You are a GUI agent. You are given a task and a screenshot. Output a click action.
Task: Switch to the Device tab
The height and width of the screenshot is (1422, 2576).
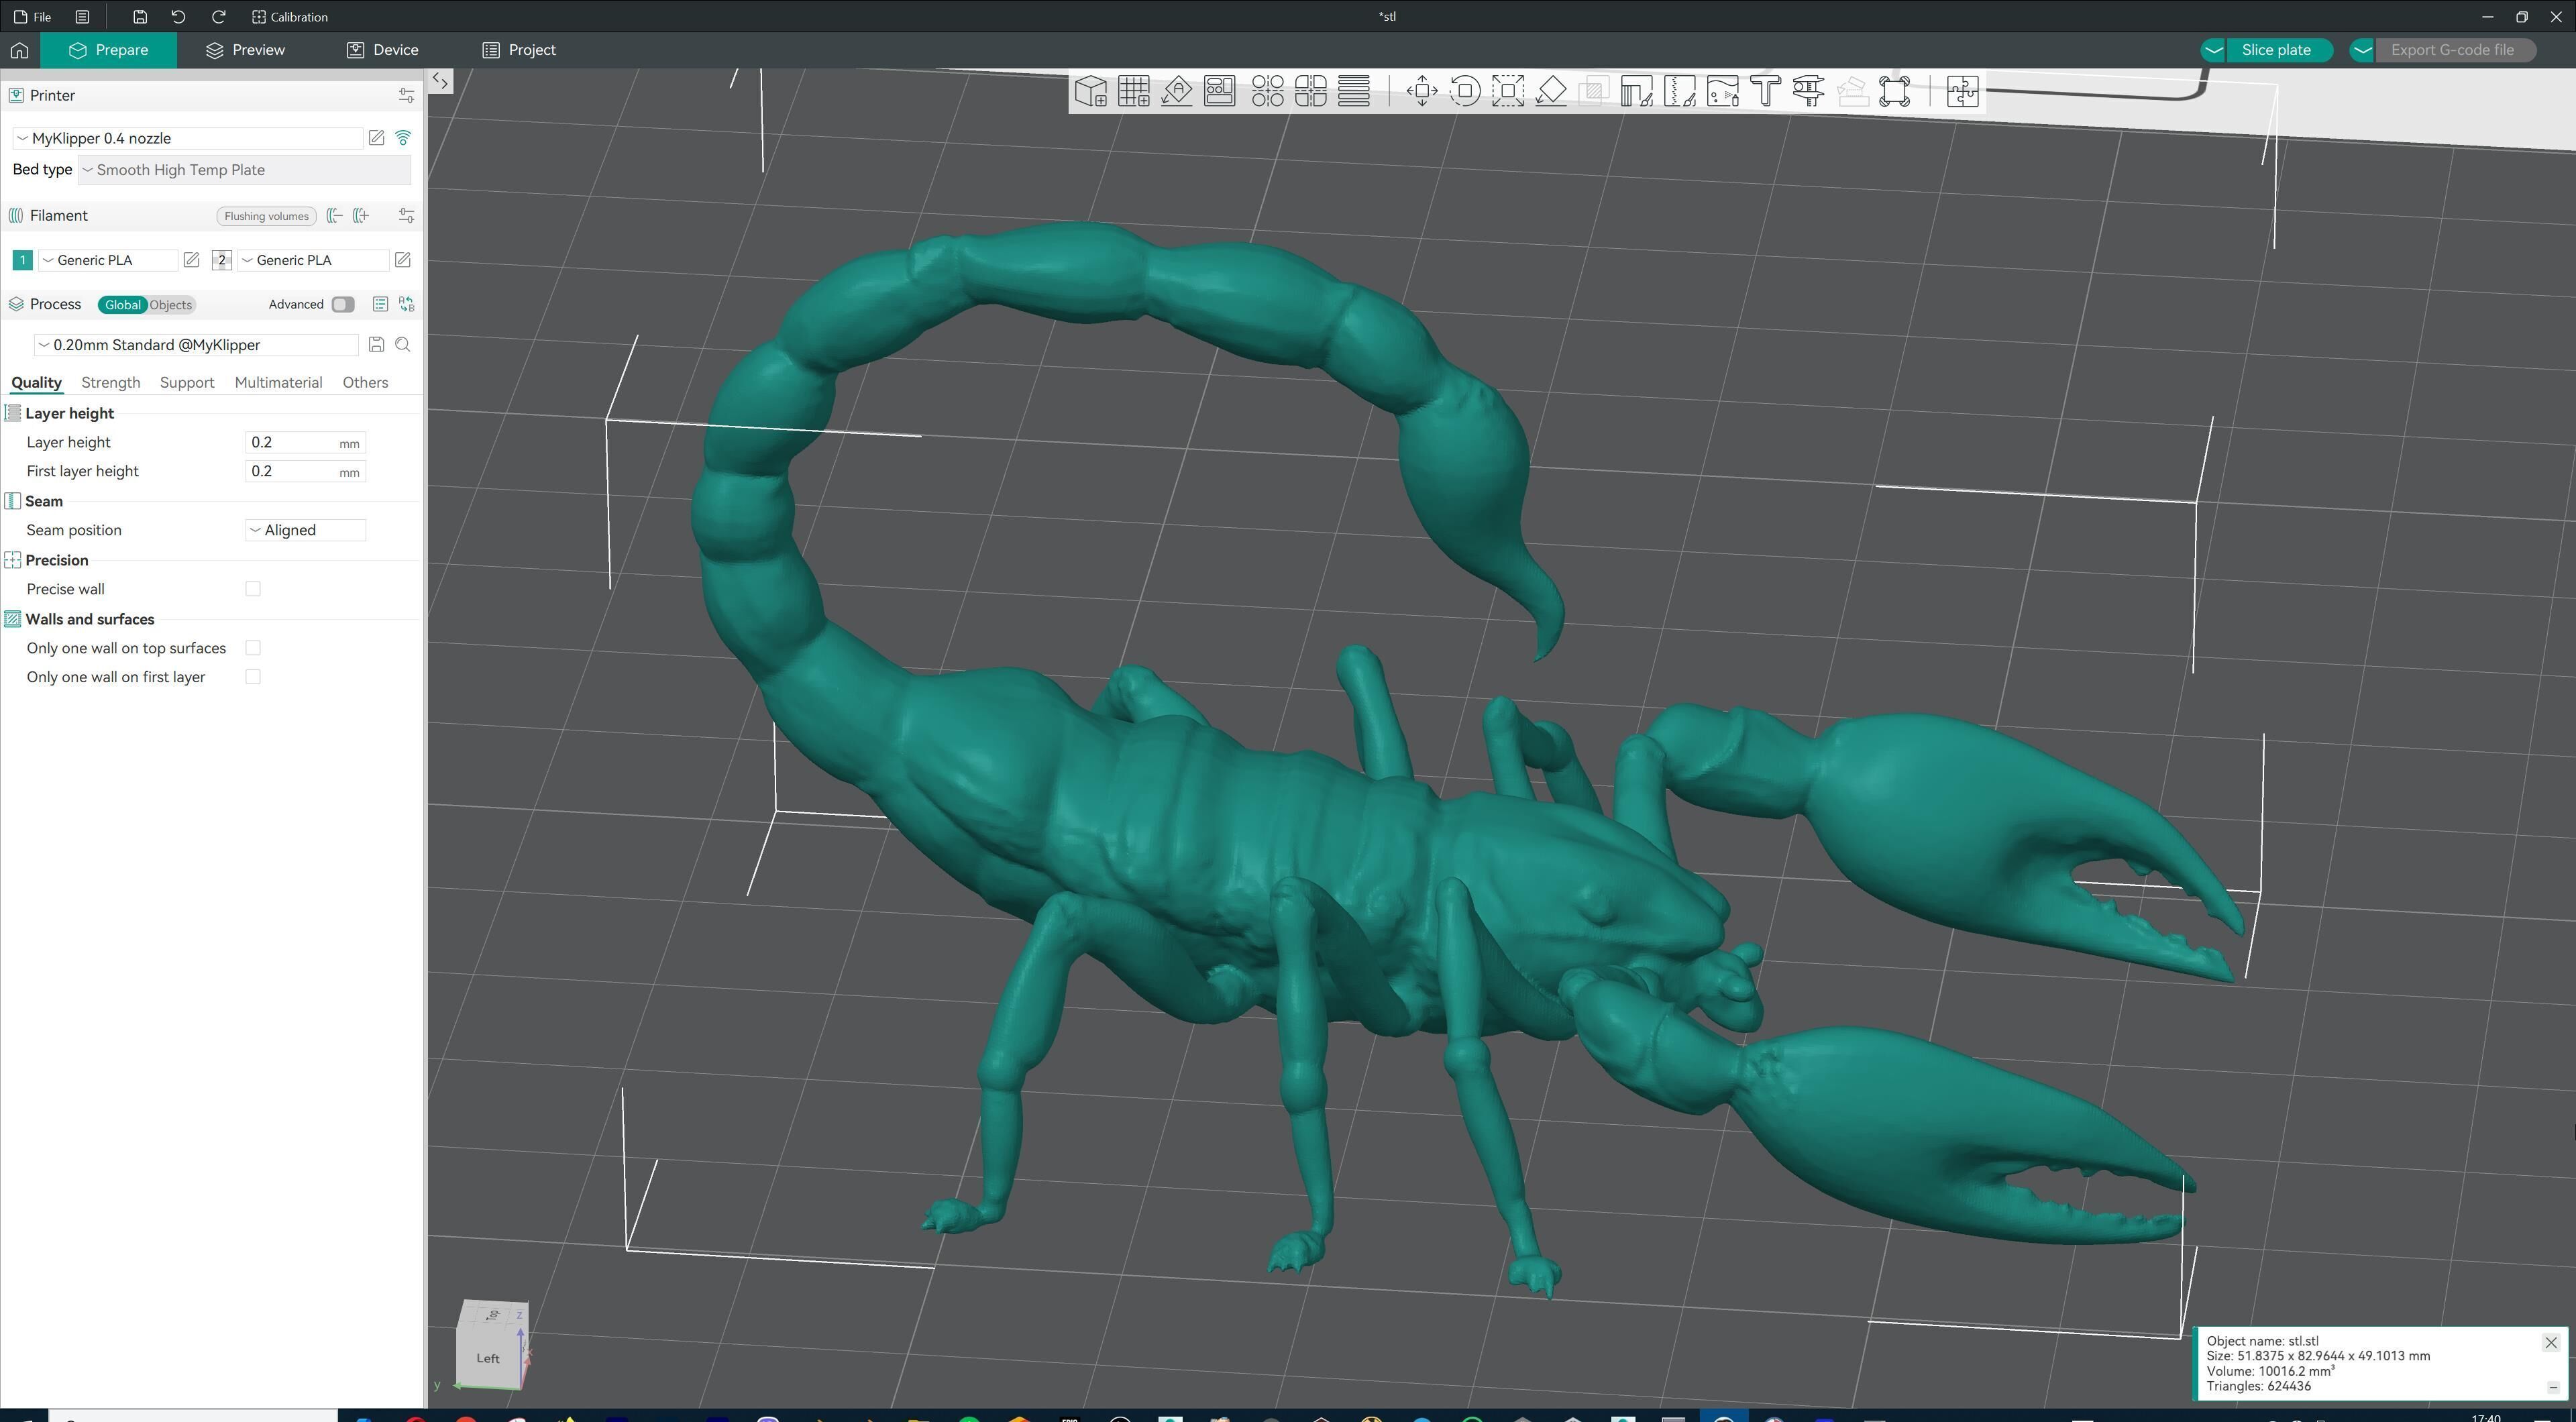pyautogui.click(x=383, y=50)
